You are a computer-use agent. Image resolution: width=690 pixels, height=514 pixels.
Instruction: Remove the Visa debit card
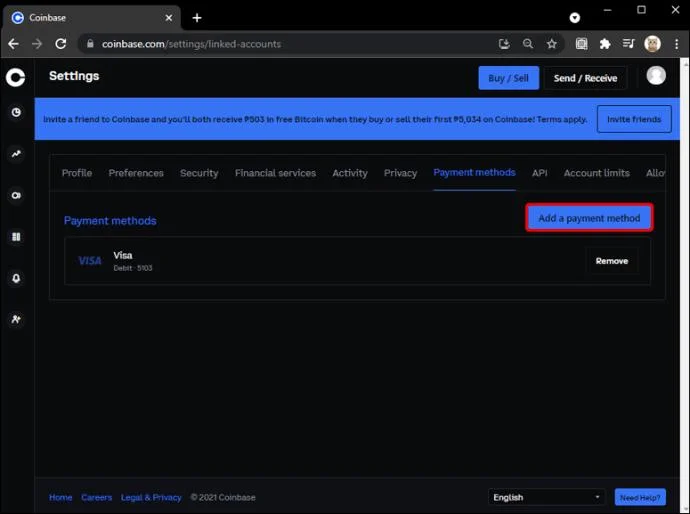pos(612,261)
